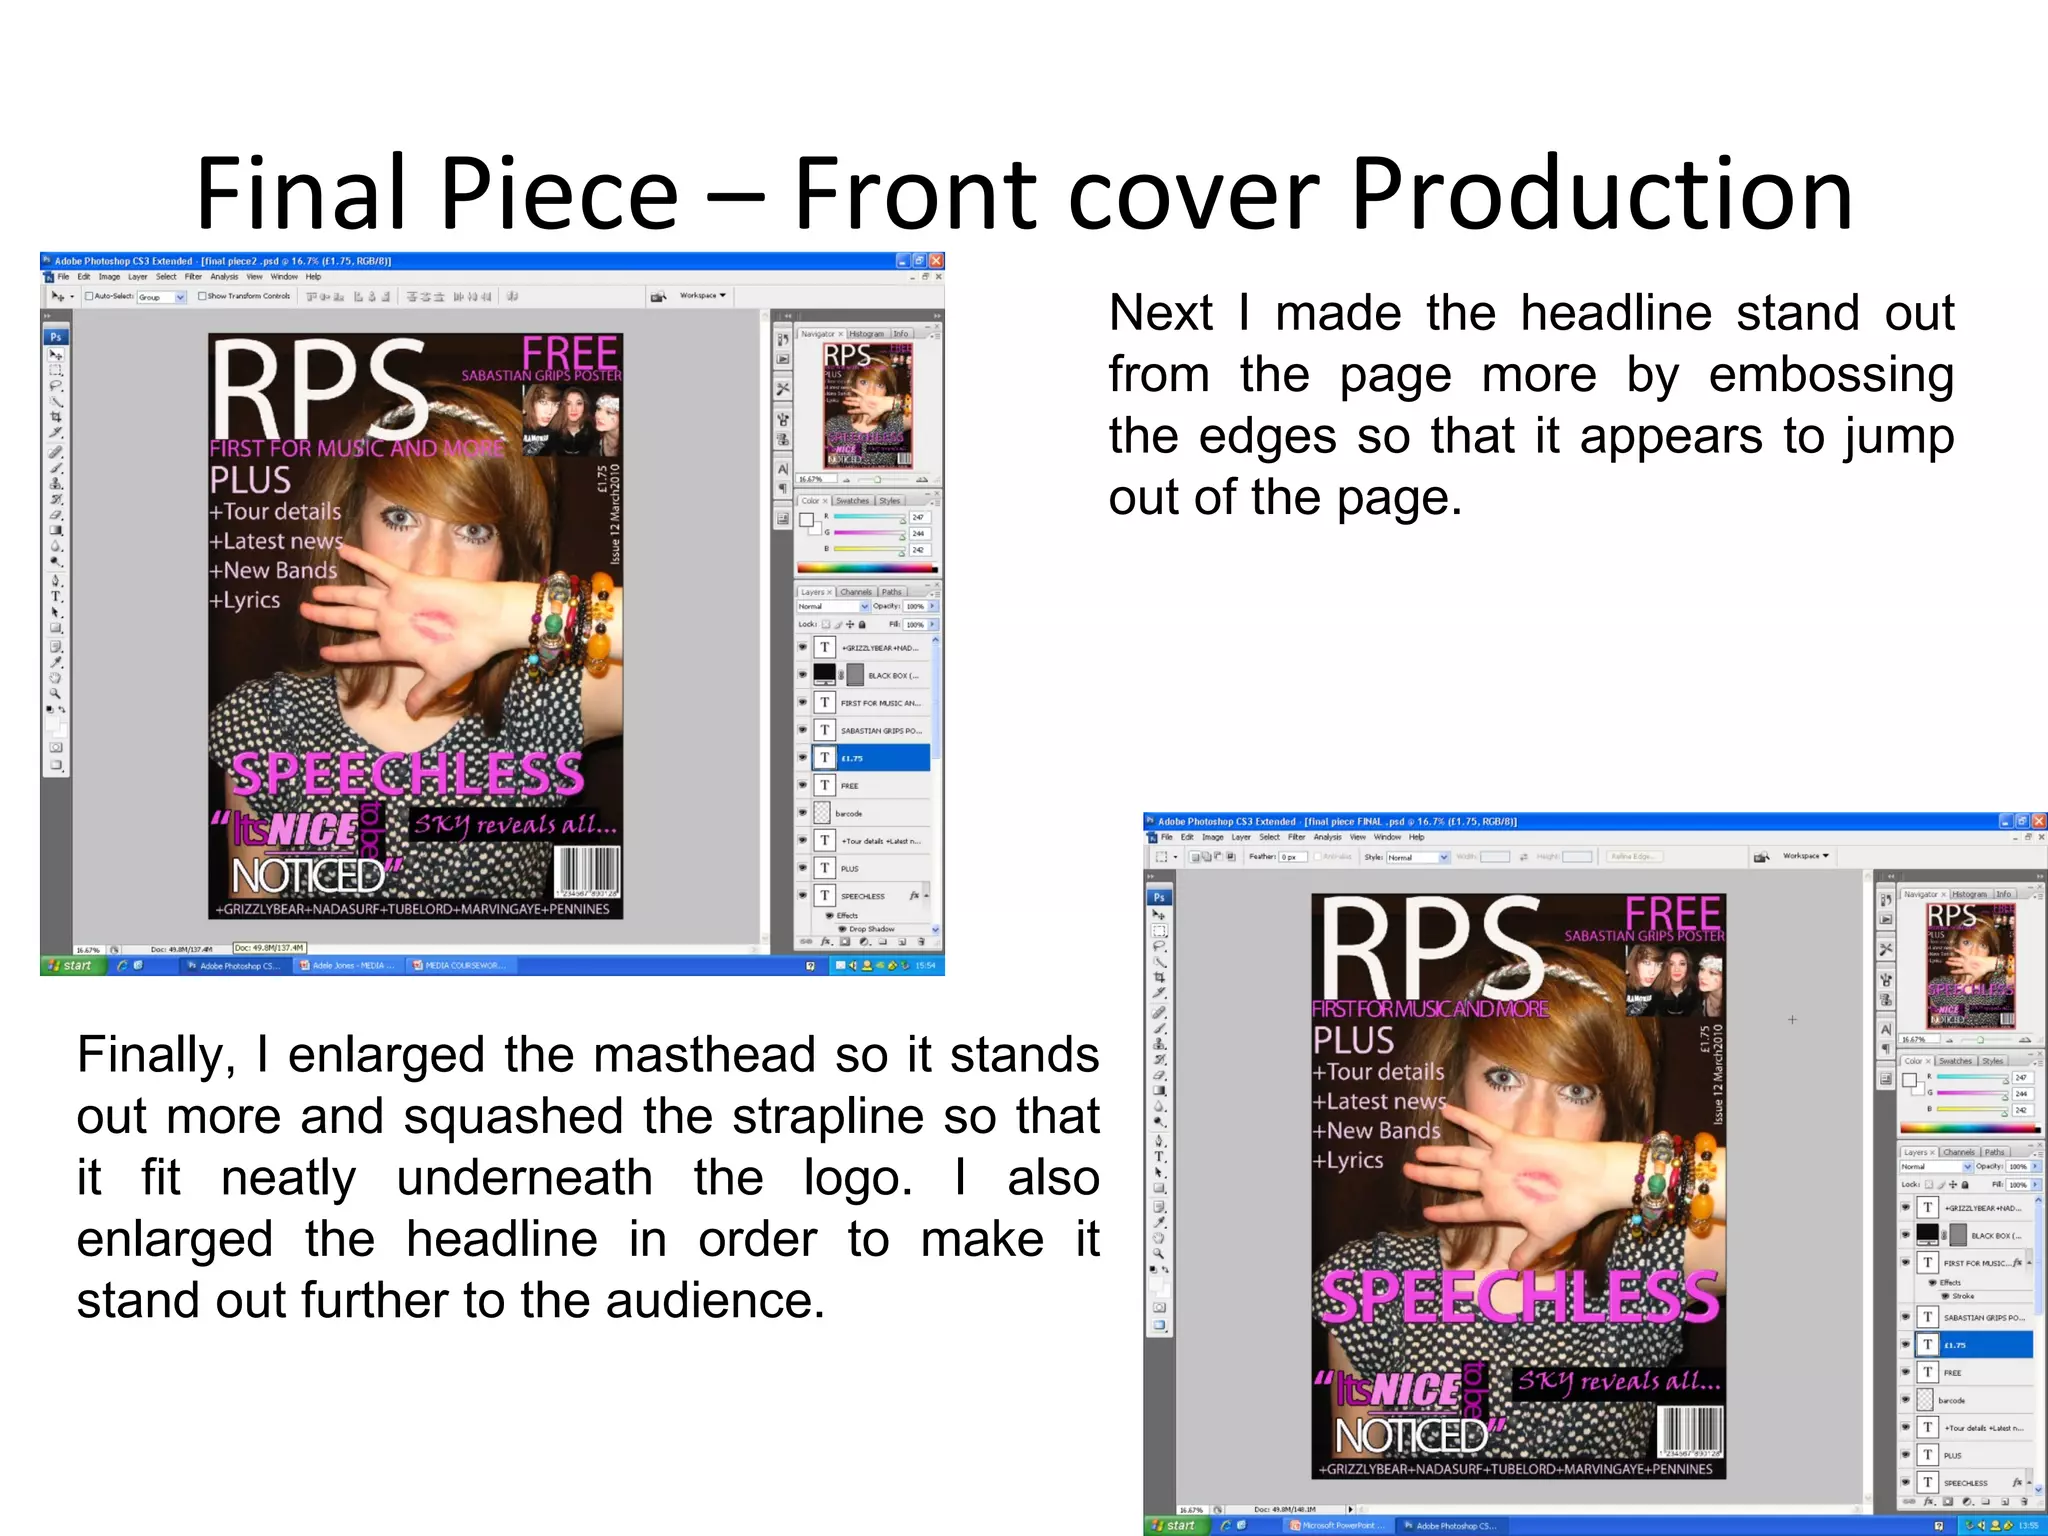Viewport: 2048px width, 1536px height.
Task: Open Workspace dropdown in final piece2 window
Action: click(x=703, y=295)
